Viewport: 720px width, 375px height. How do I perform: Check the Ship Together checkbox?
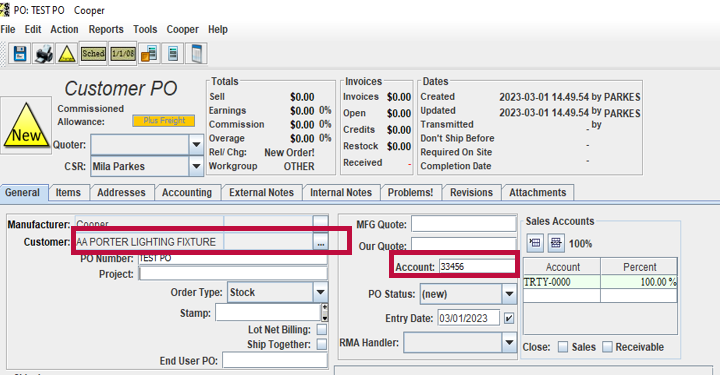click(322, 344)
